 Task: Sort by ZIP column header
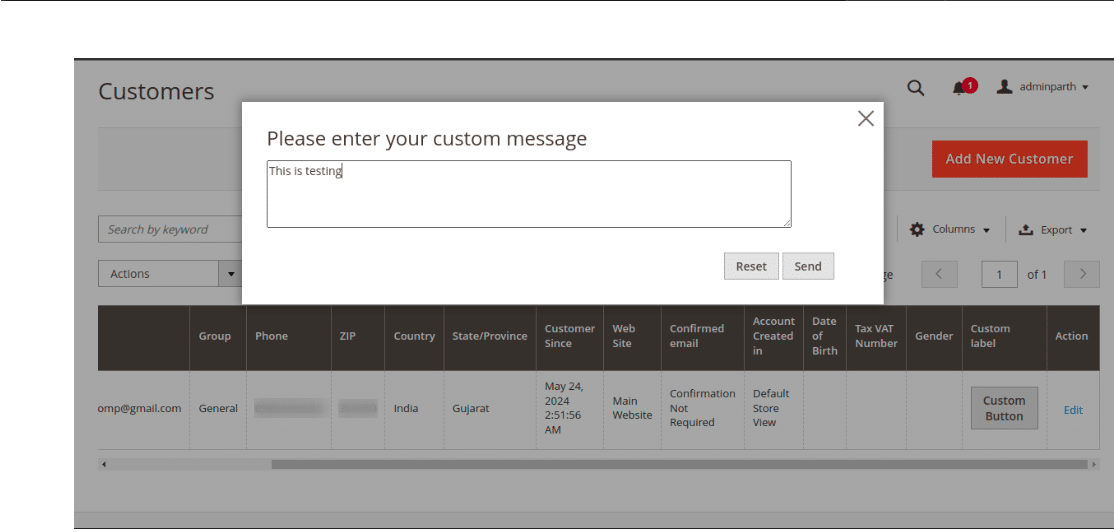coord(357,336)
